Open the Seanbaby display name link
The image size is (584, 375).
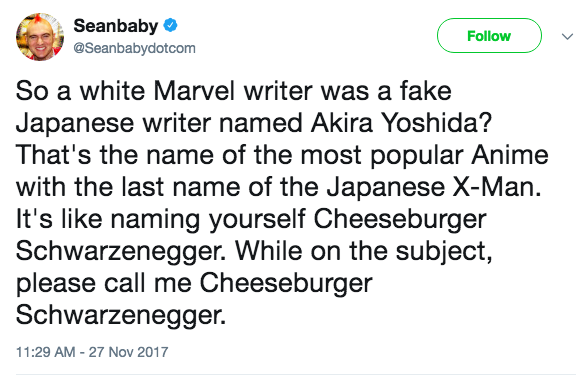point(116,26)
